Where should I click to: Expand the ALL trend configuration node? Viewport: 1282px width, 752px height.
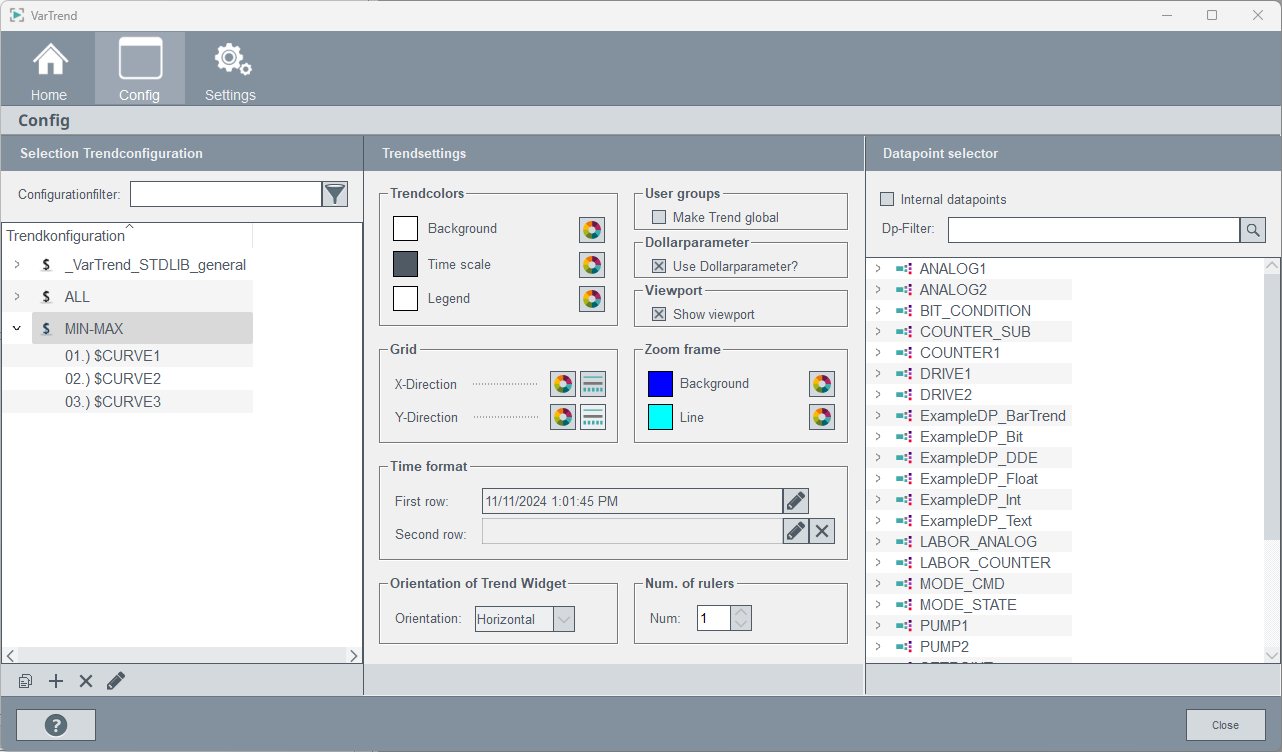[17, 297]
